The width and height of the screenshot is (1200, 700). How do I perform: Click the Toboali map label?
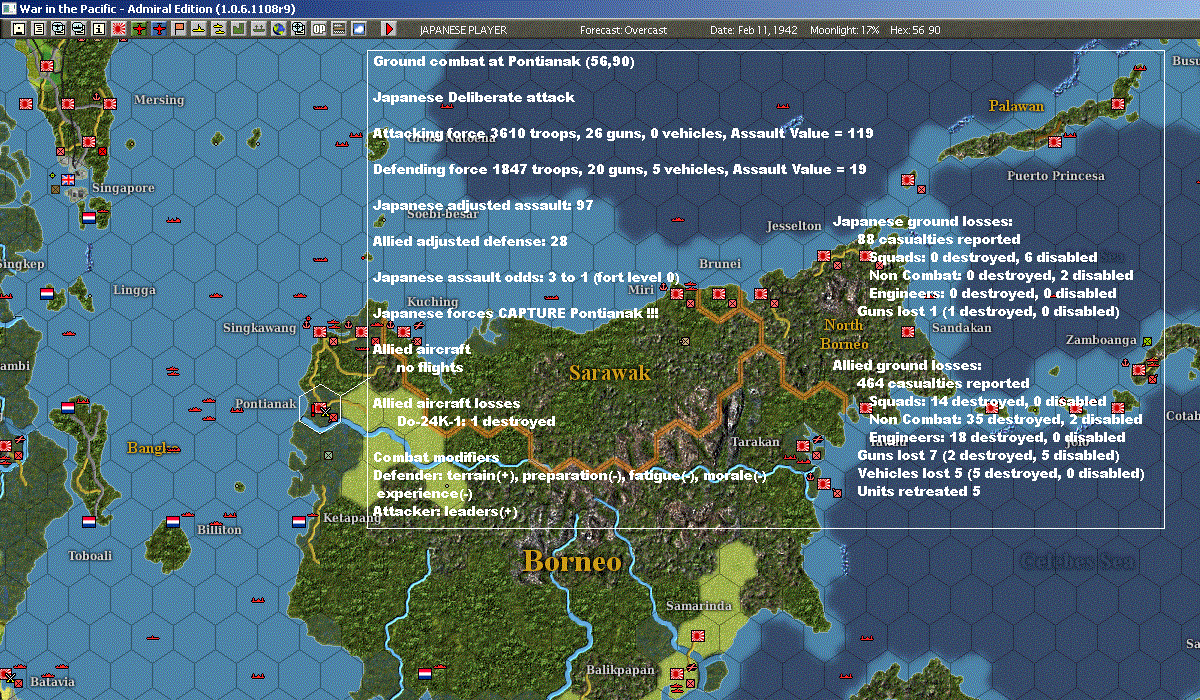(90, 556)
